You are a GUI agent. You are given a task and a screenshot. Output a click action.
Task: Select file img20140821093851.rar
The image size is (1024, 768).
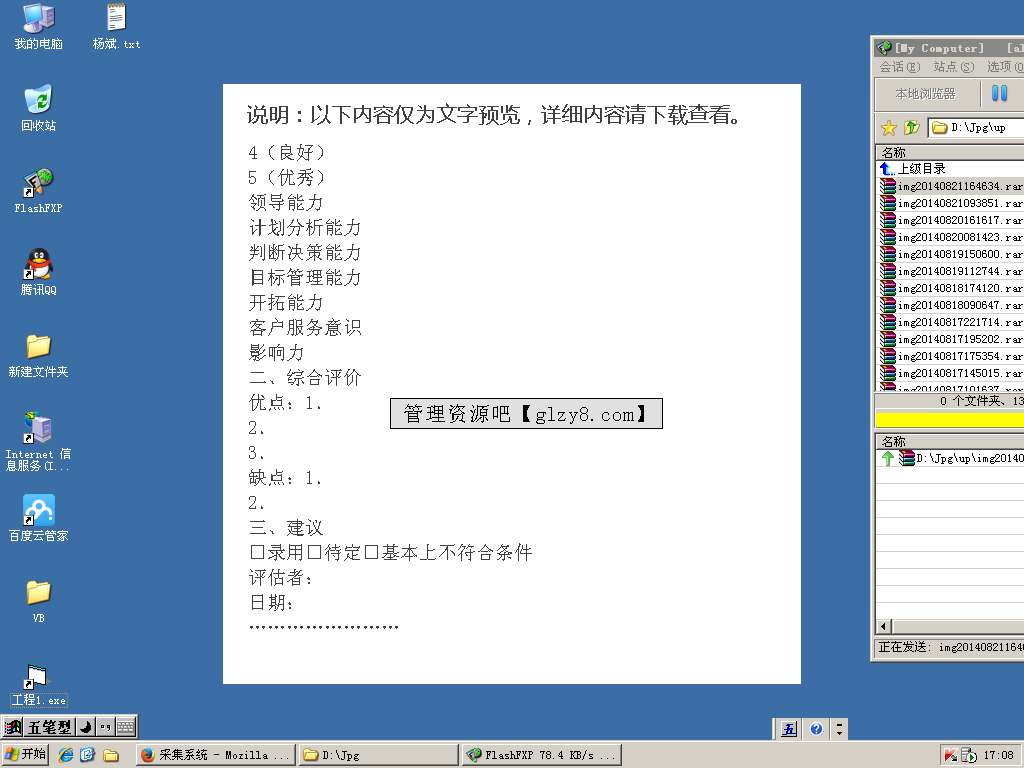pyautogui.click(x=950, y=203)
